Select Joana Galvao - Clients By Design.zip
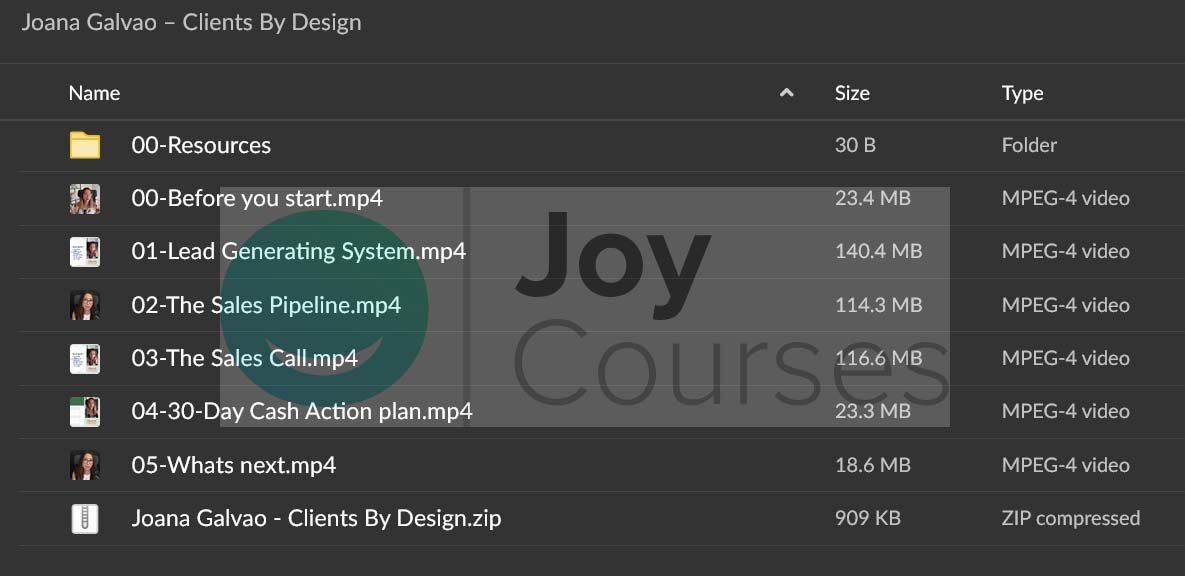This screenshot has height=576, width=1185. tap(316, 519)
